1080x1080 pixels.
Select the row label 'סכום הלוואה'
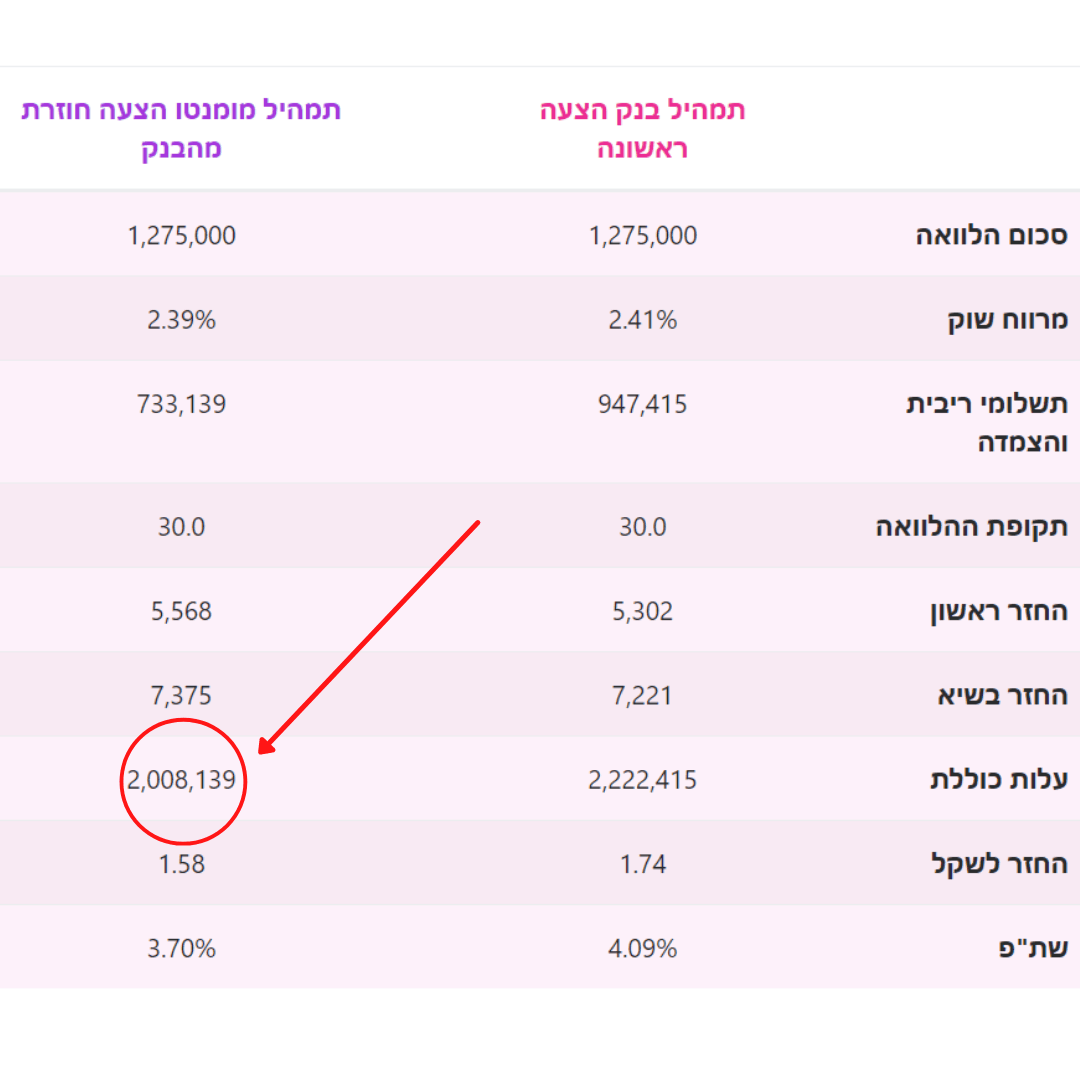[991, 236]
